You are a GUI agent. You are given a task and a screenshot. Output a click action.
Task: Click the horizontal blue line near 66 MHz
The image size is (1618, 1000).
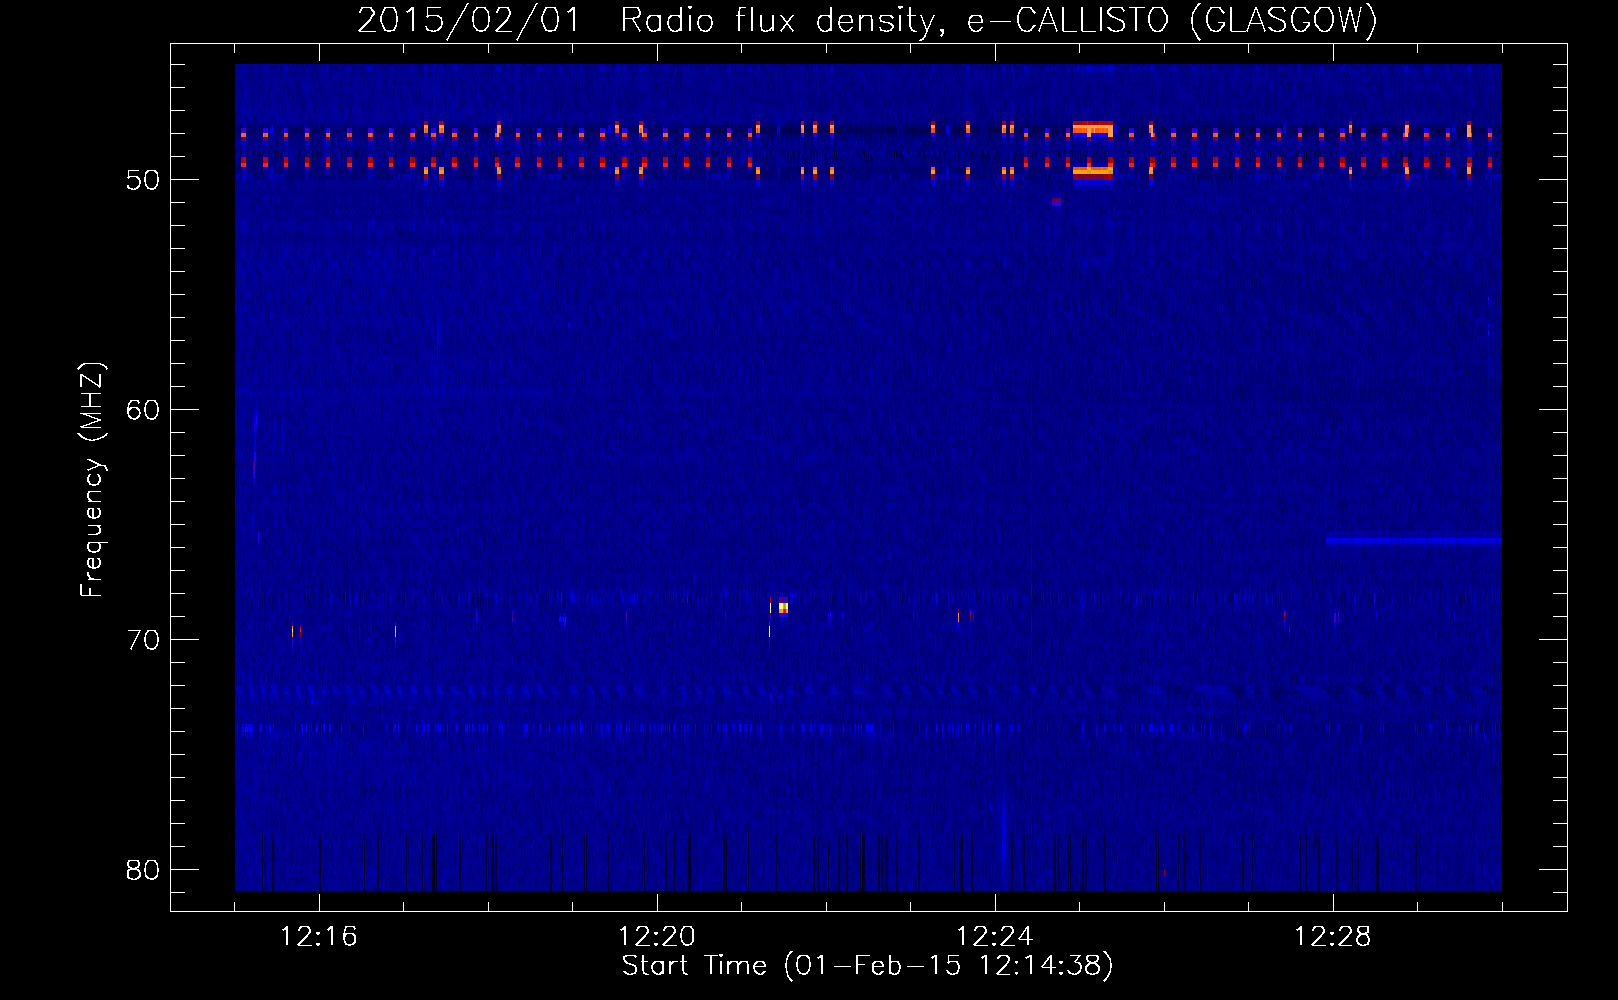coord(1413,540)
